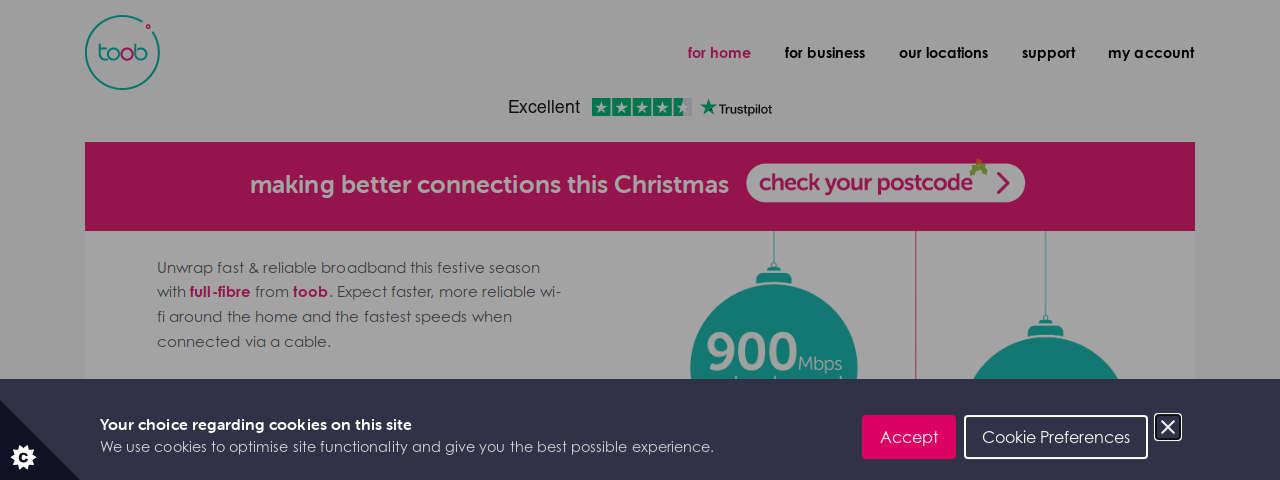Viewport: 1280px width, 480px height.
Task: Click the toob circular logo
Action: tap(122, 52)
